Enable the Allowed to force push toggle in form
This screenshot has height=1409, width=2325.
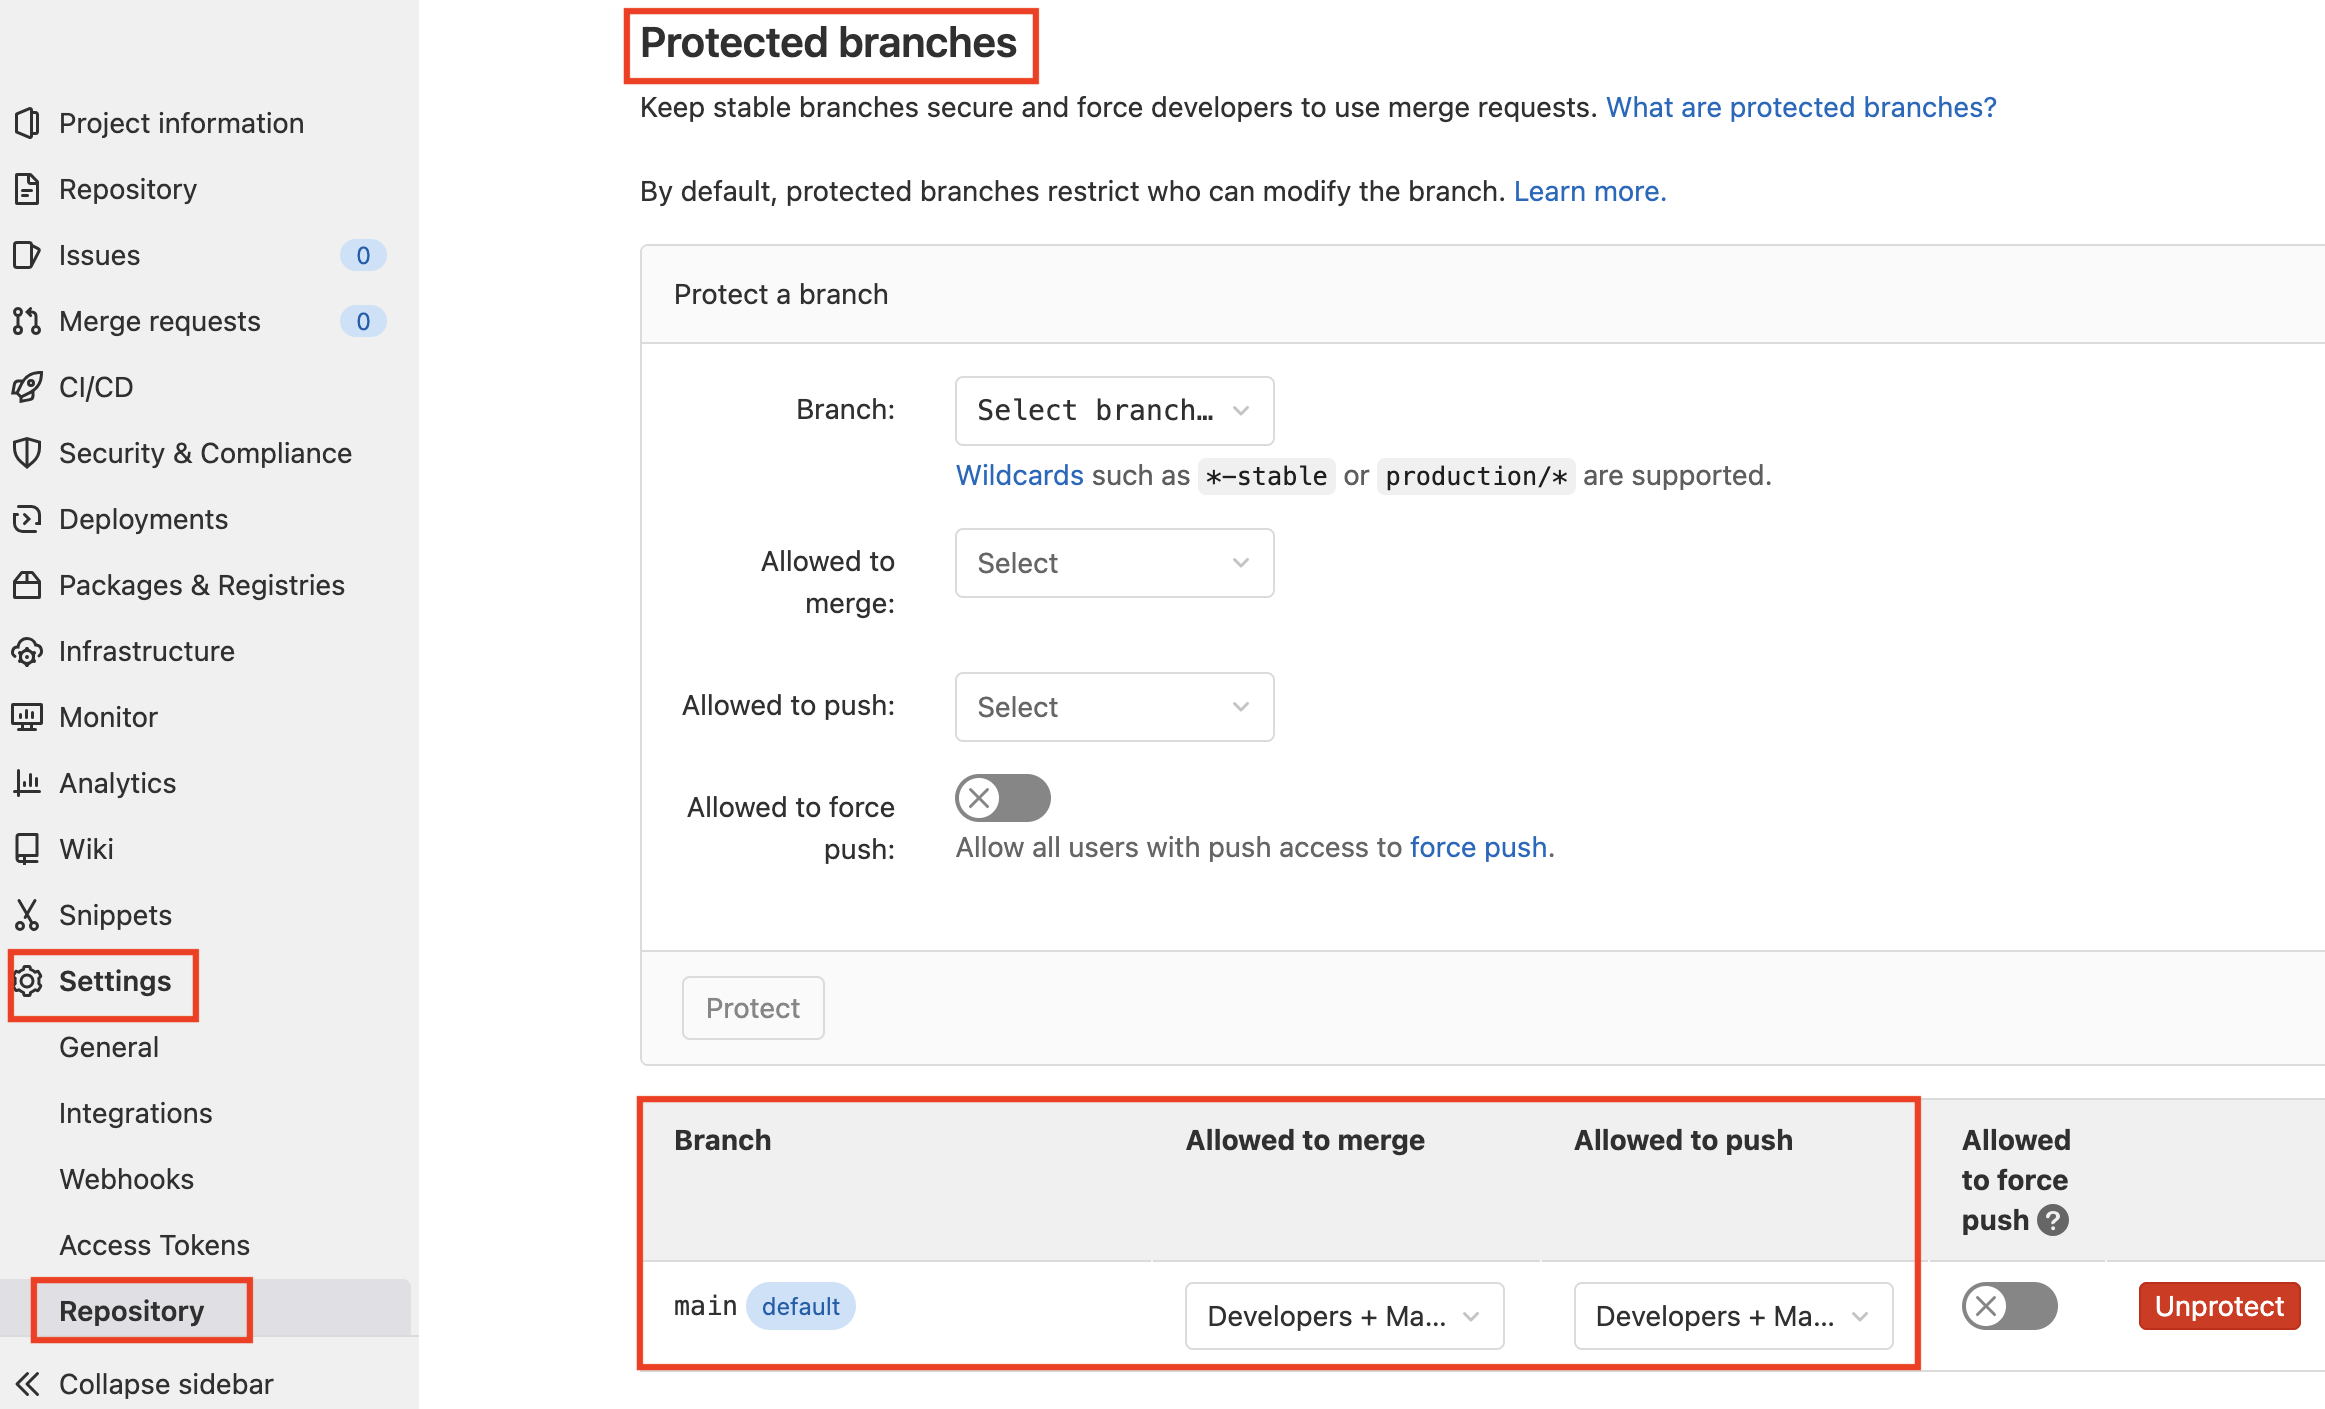pos(1002,798)
